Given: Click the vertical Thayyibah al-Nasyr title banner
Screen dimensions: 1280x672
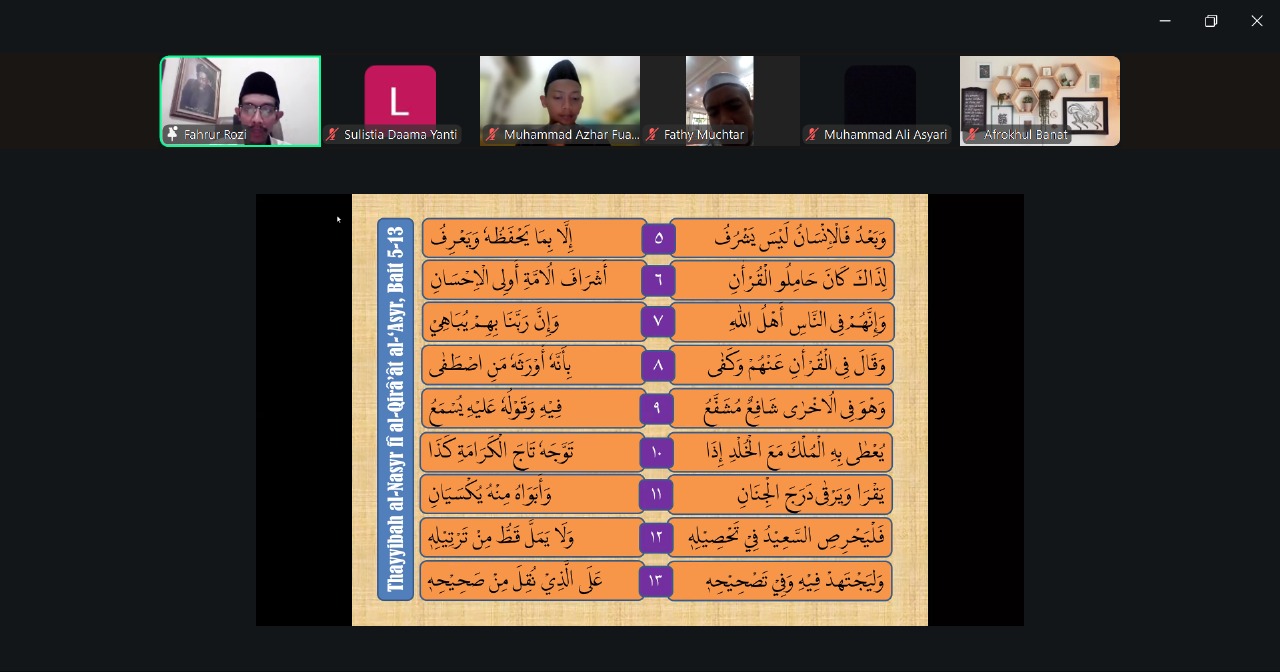Looking at the screenshot, I should coord(395,409).
